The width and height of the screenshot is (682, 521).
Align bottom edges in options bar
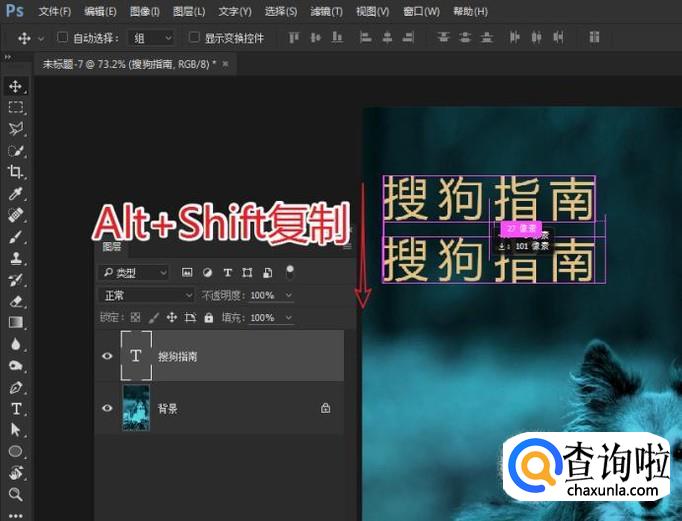pos(337,38)
